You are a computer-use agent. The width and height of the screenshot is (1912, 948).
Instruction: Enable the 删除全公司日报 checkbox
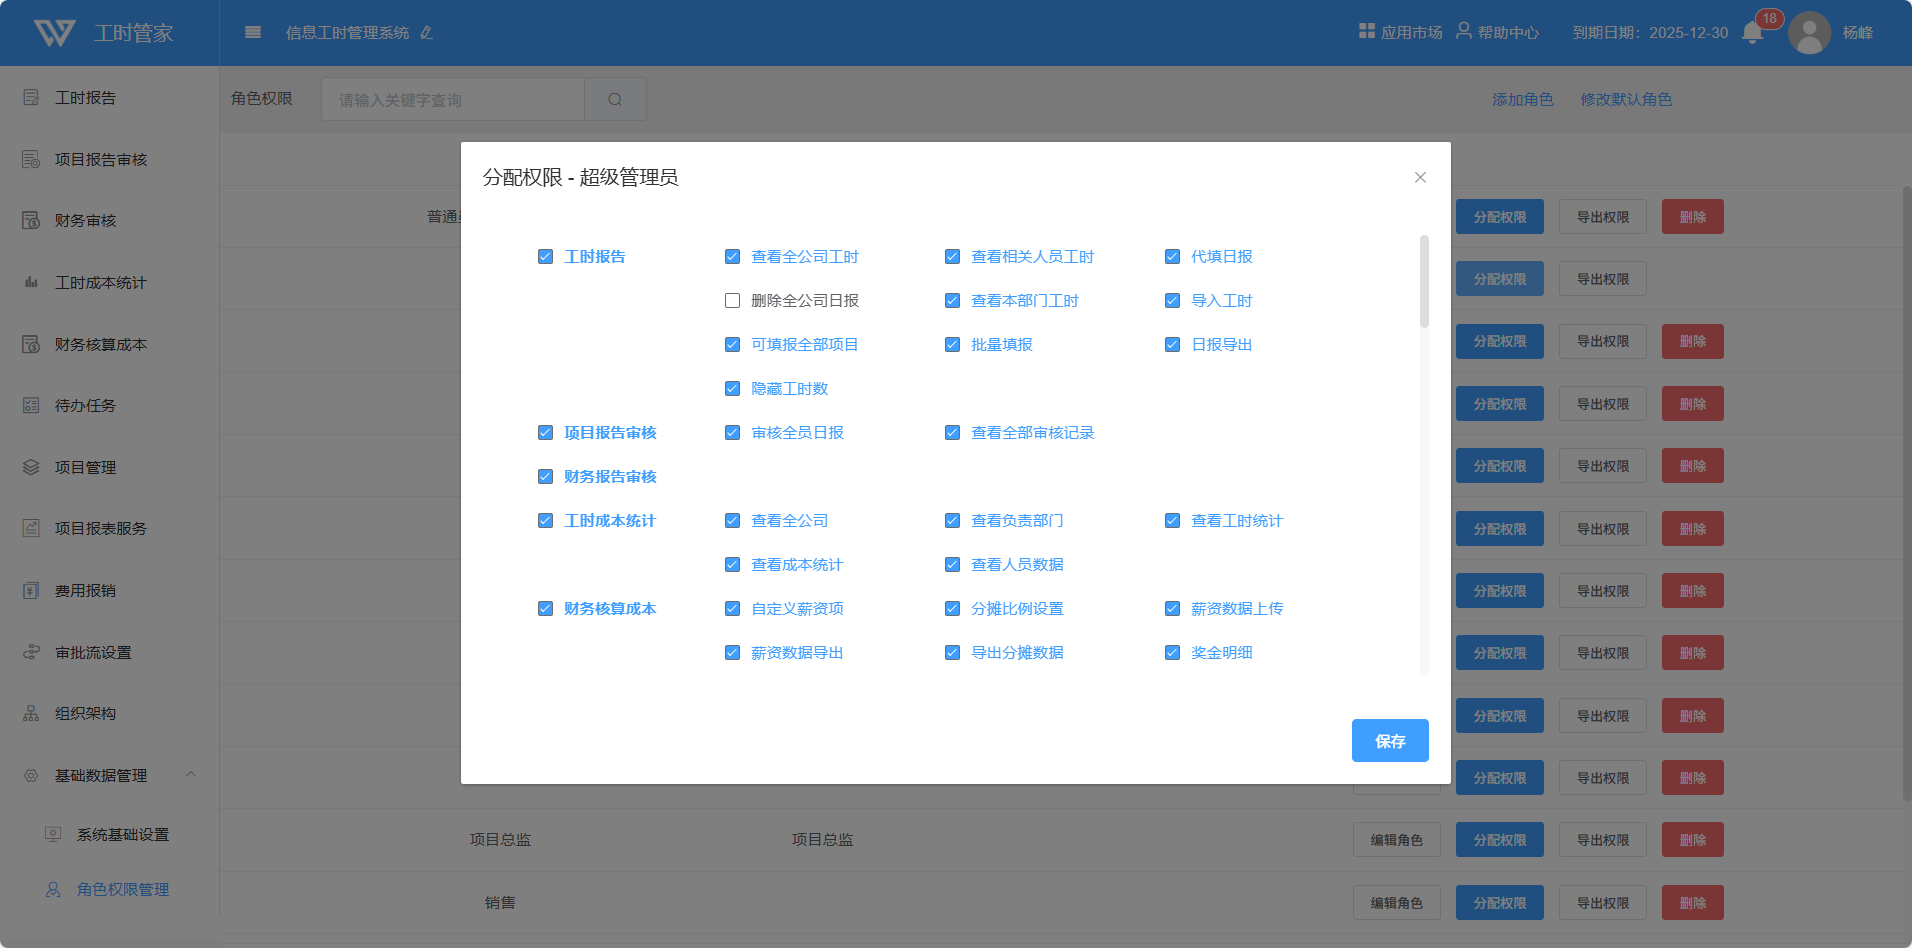click(733, 301)
